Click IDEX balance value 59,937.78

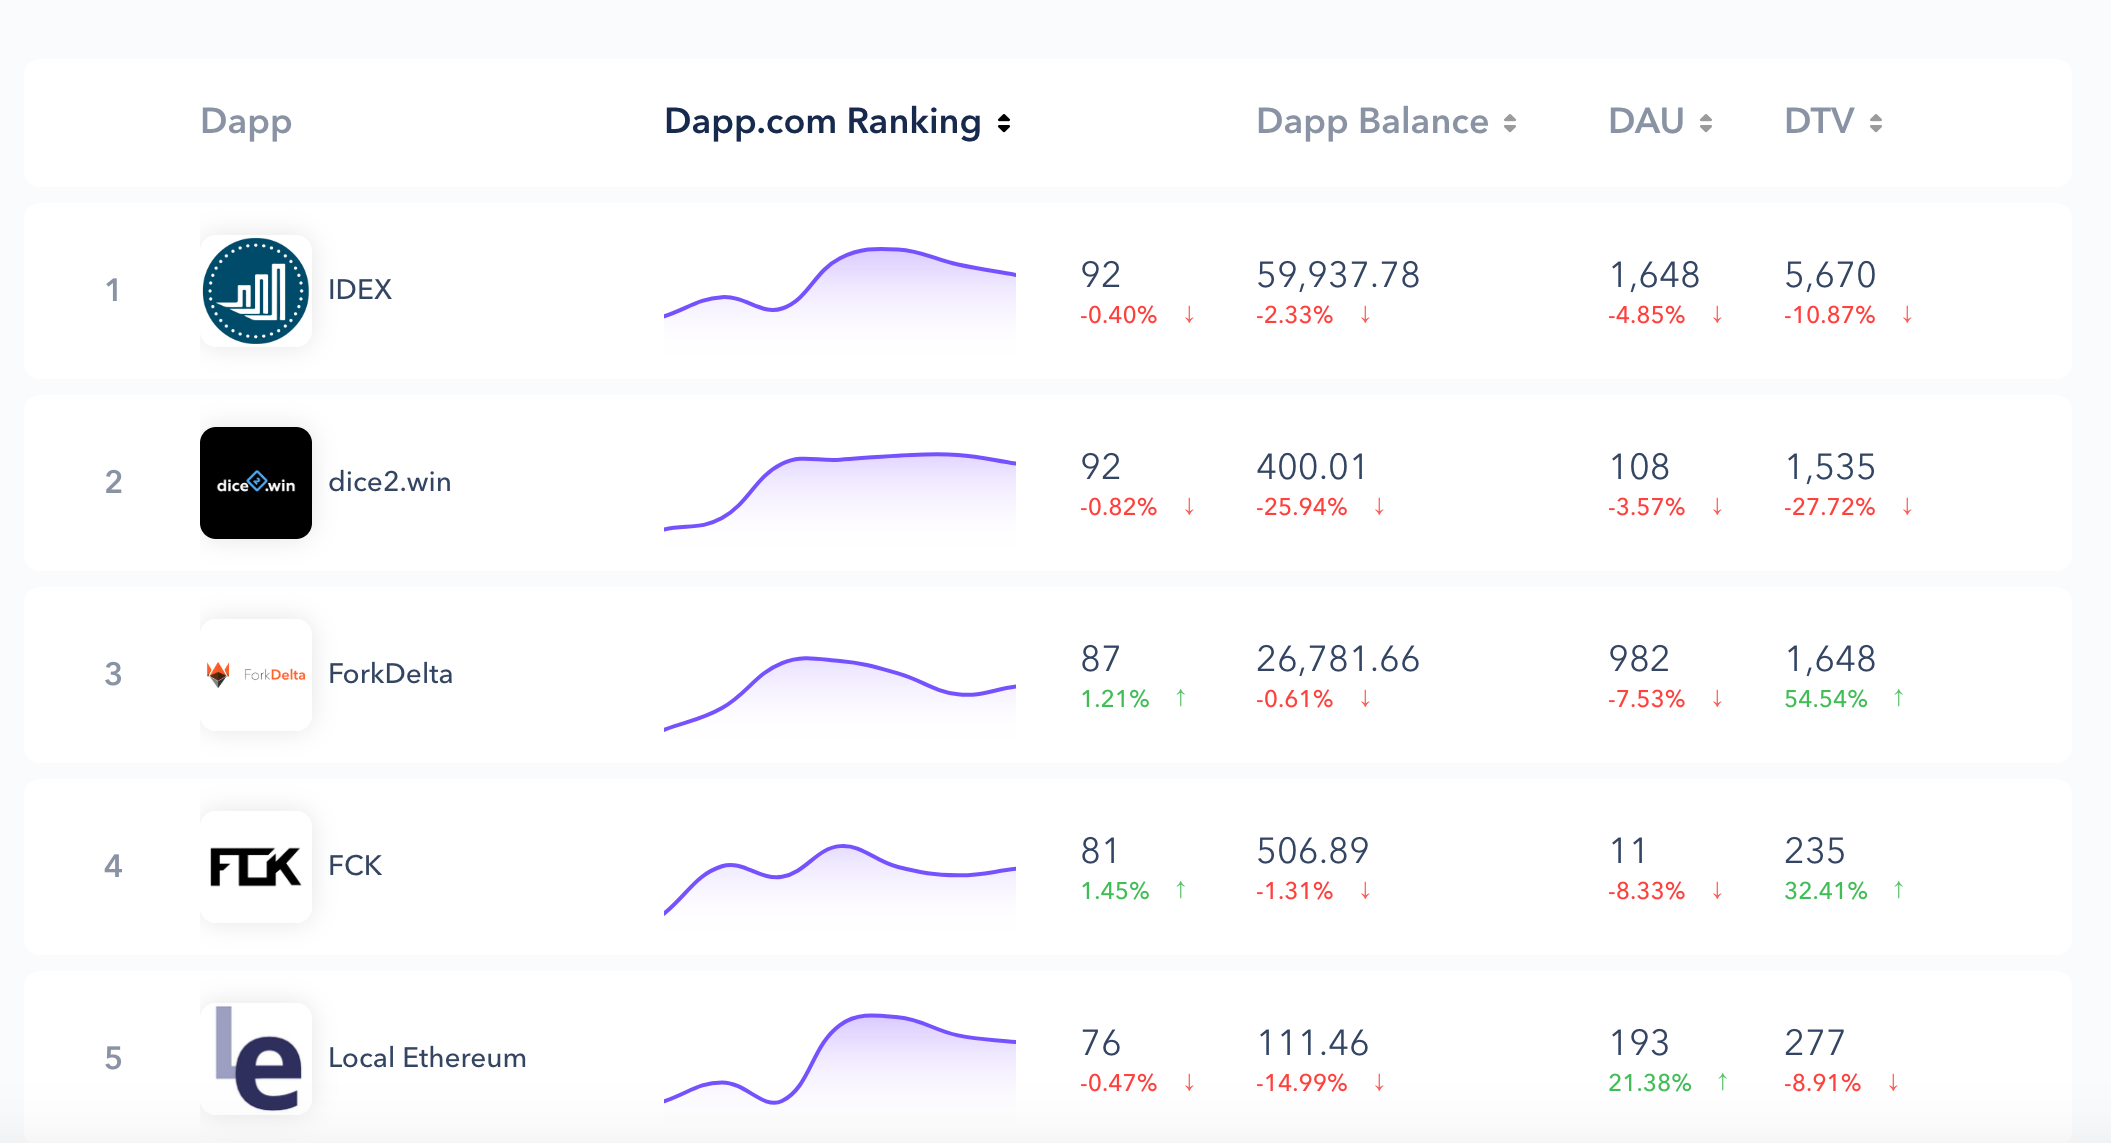pos(1338,275)
